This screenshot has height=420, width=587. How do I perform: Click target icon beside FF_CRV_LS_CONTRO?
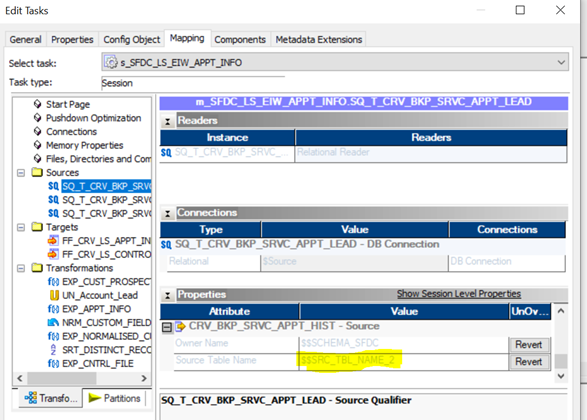pos(53,255)
